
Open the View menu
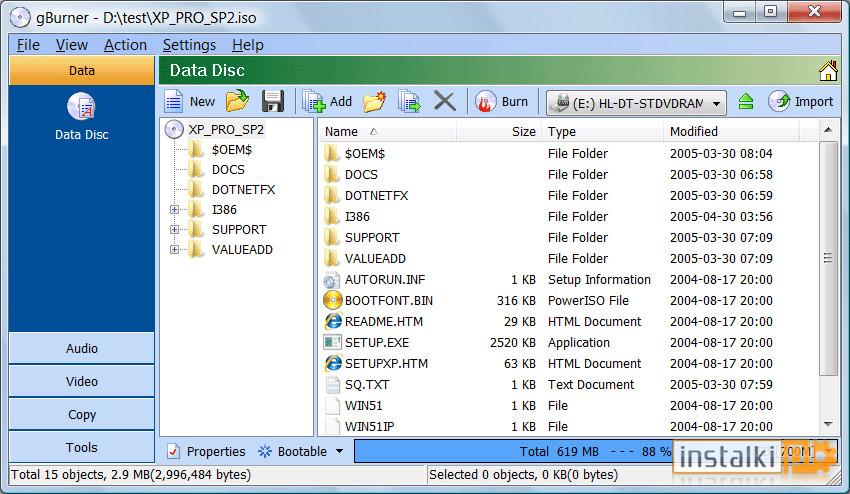coord(72,45)
